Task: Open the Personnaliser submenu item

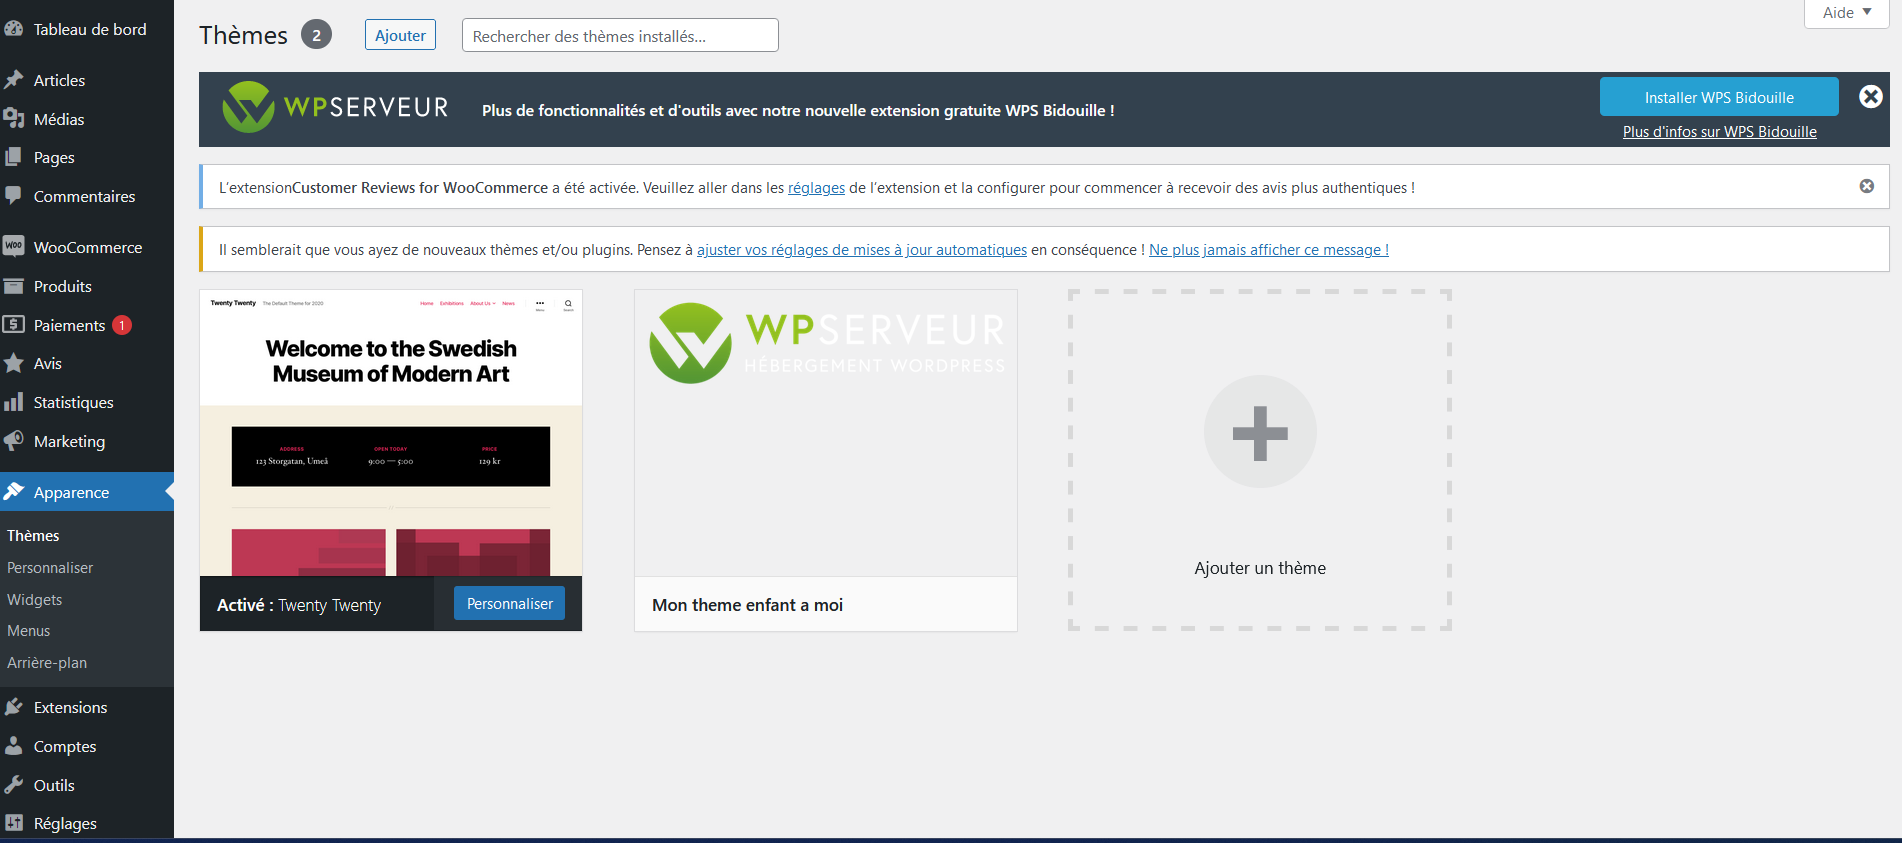Action: (50, 568)
